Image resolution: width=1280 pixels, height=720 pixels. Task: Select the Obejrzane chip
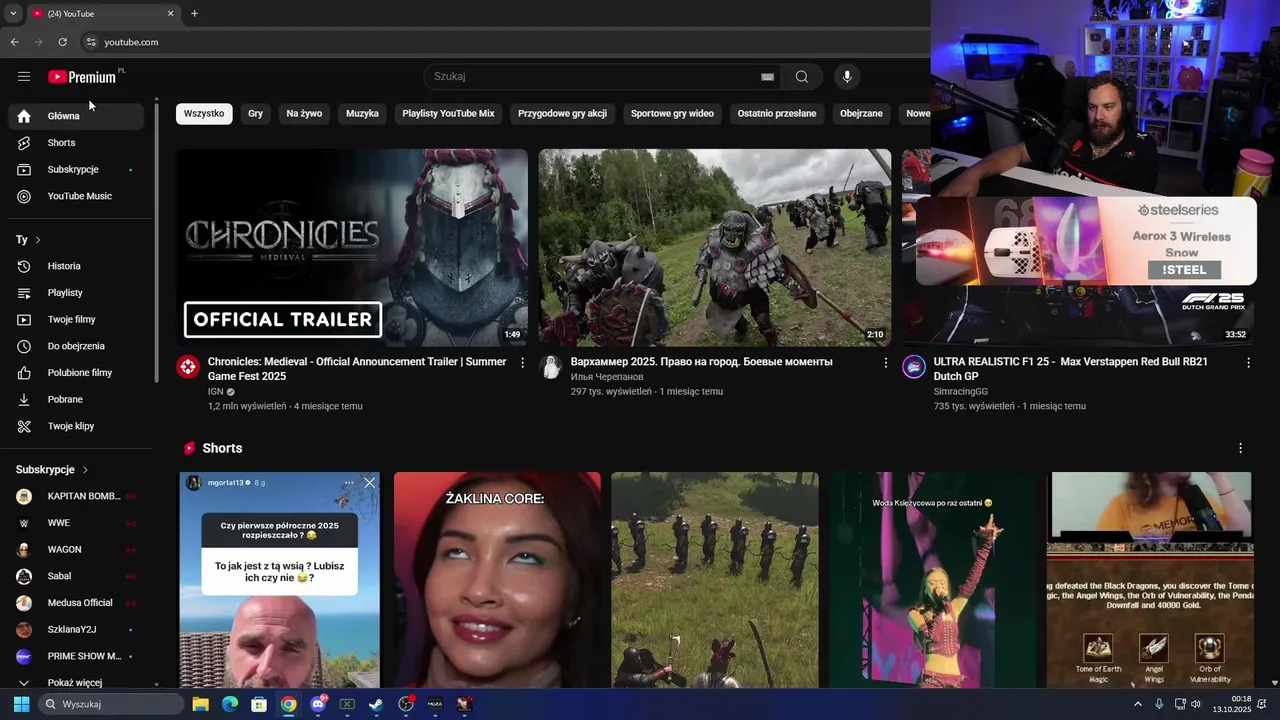pos(861,114)
